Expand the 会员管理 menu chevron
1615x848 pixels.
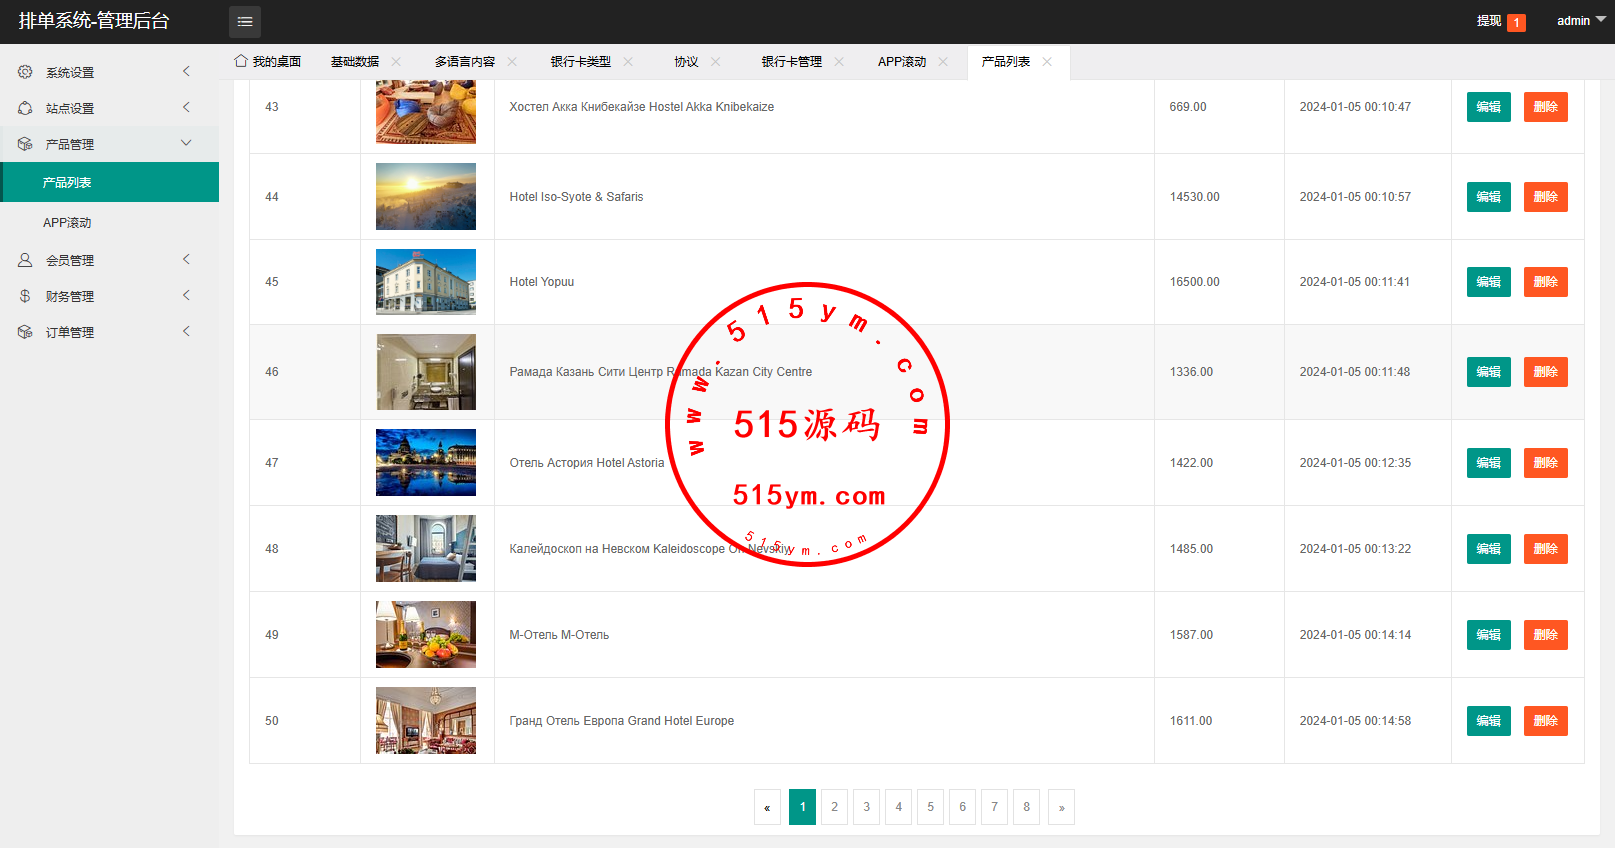coord(186,259)
